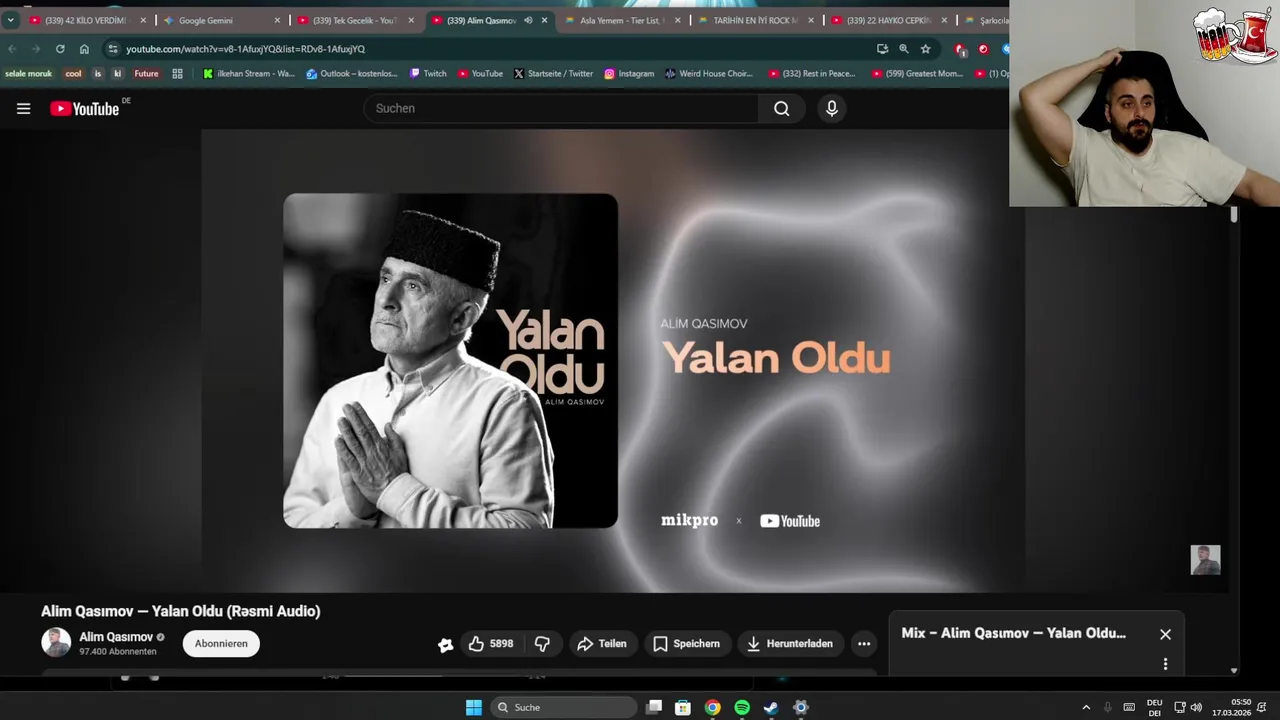This screenshot has width=1280, height=720.
Task: Open Rest in Peace bookmark
Action: (811, 73)
